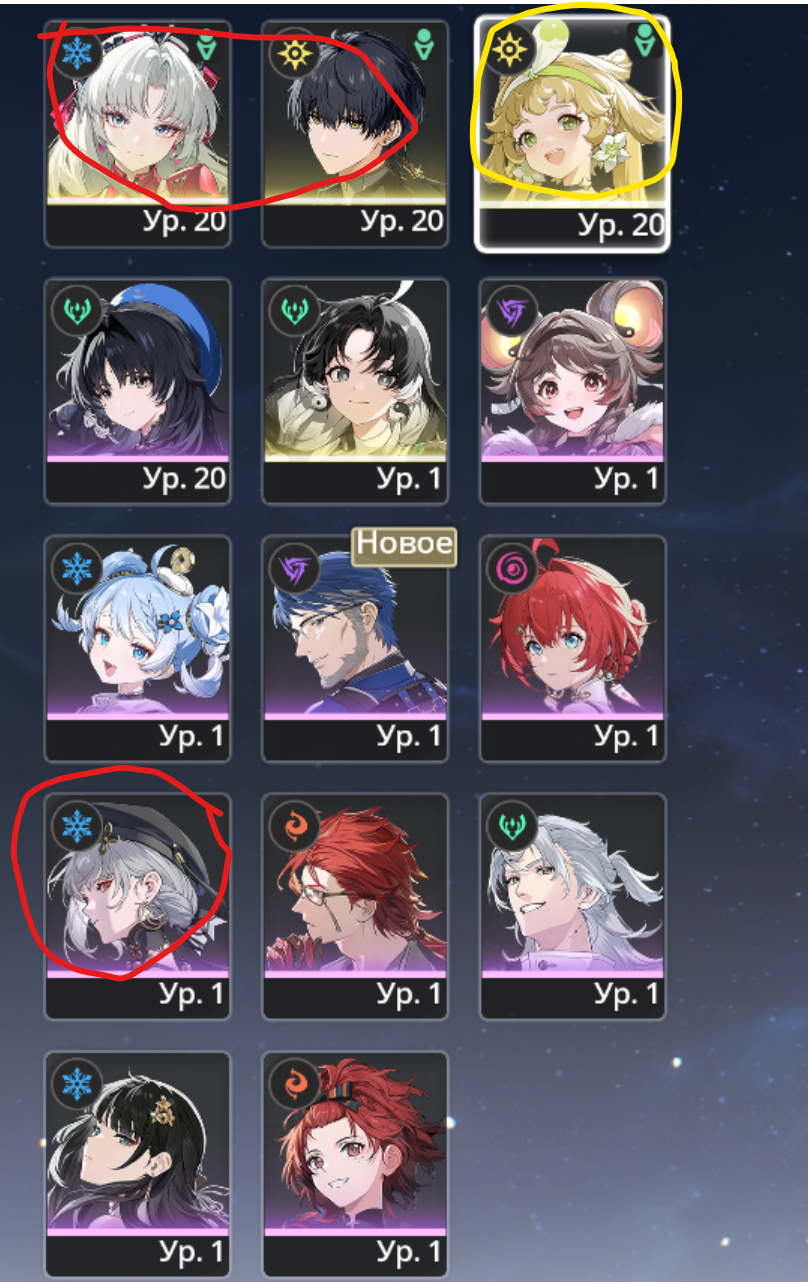
Task: Choose the red-haired man with glasses
Action: tap(355, 906)
